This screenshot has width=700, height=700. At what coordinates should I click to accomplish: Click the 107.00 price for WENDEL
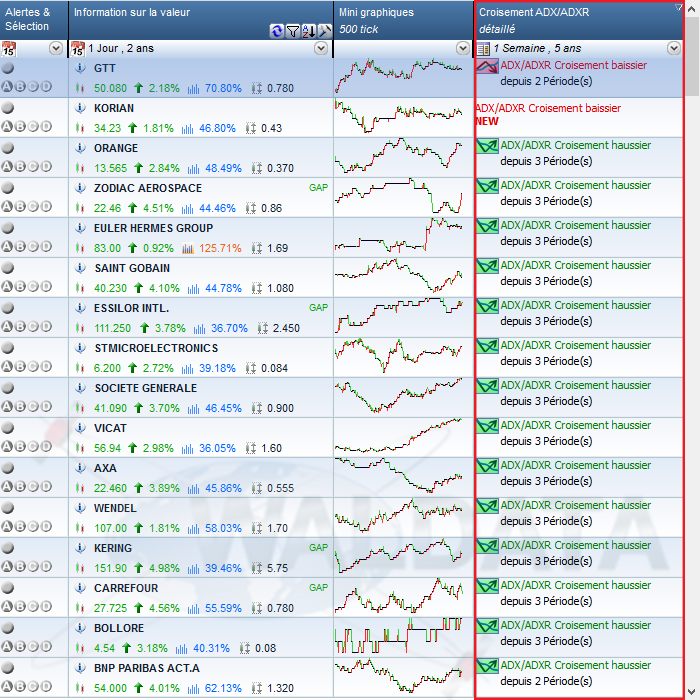[110, 528]
